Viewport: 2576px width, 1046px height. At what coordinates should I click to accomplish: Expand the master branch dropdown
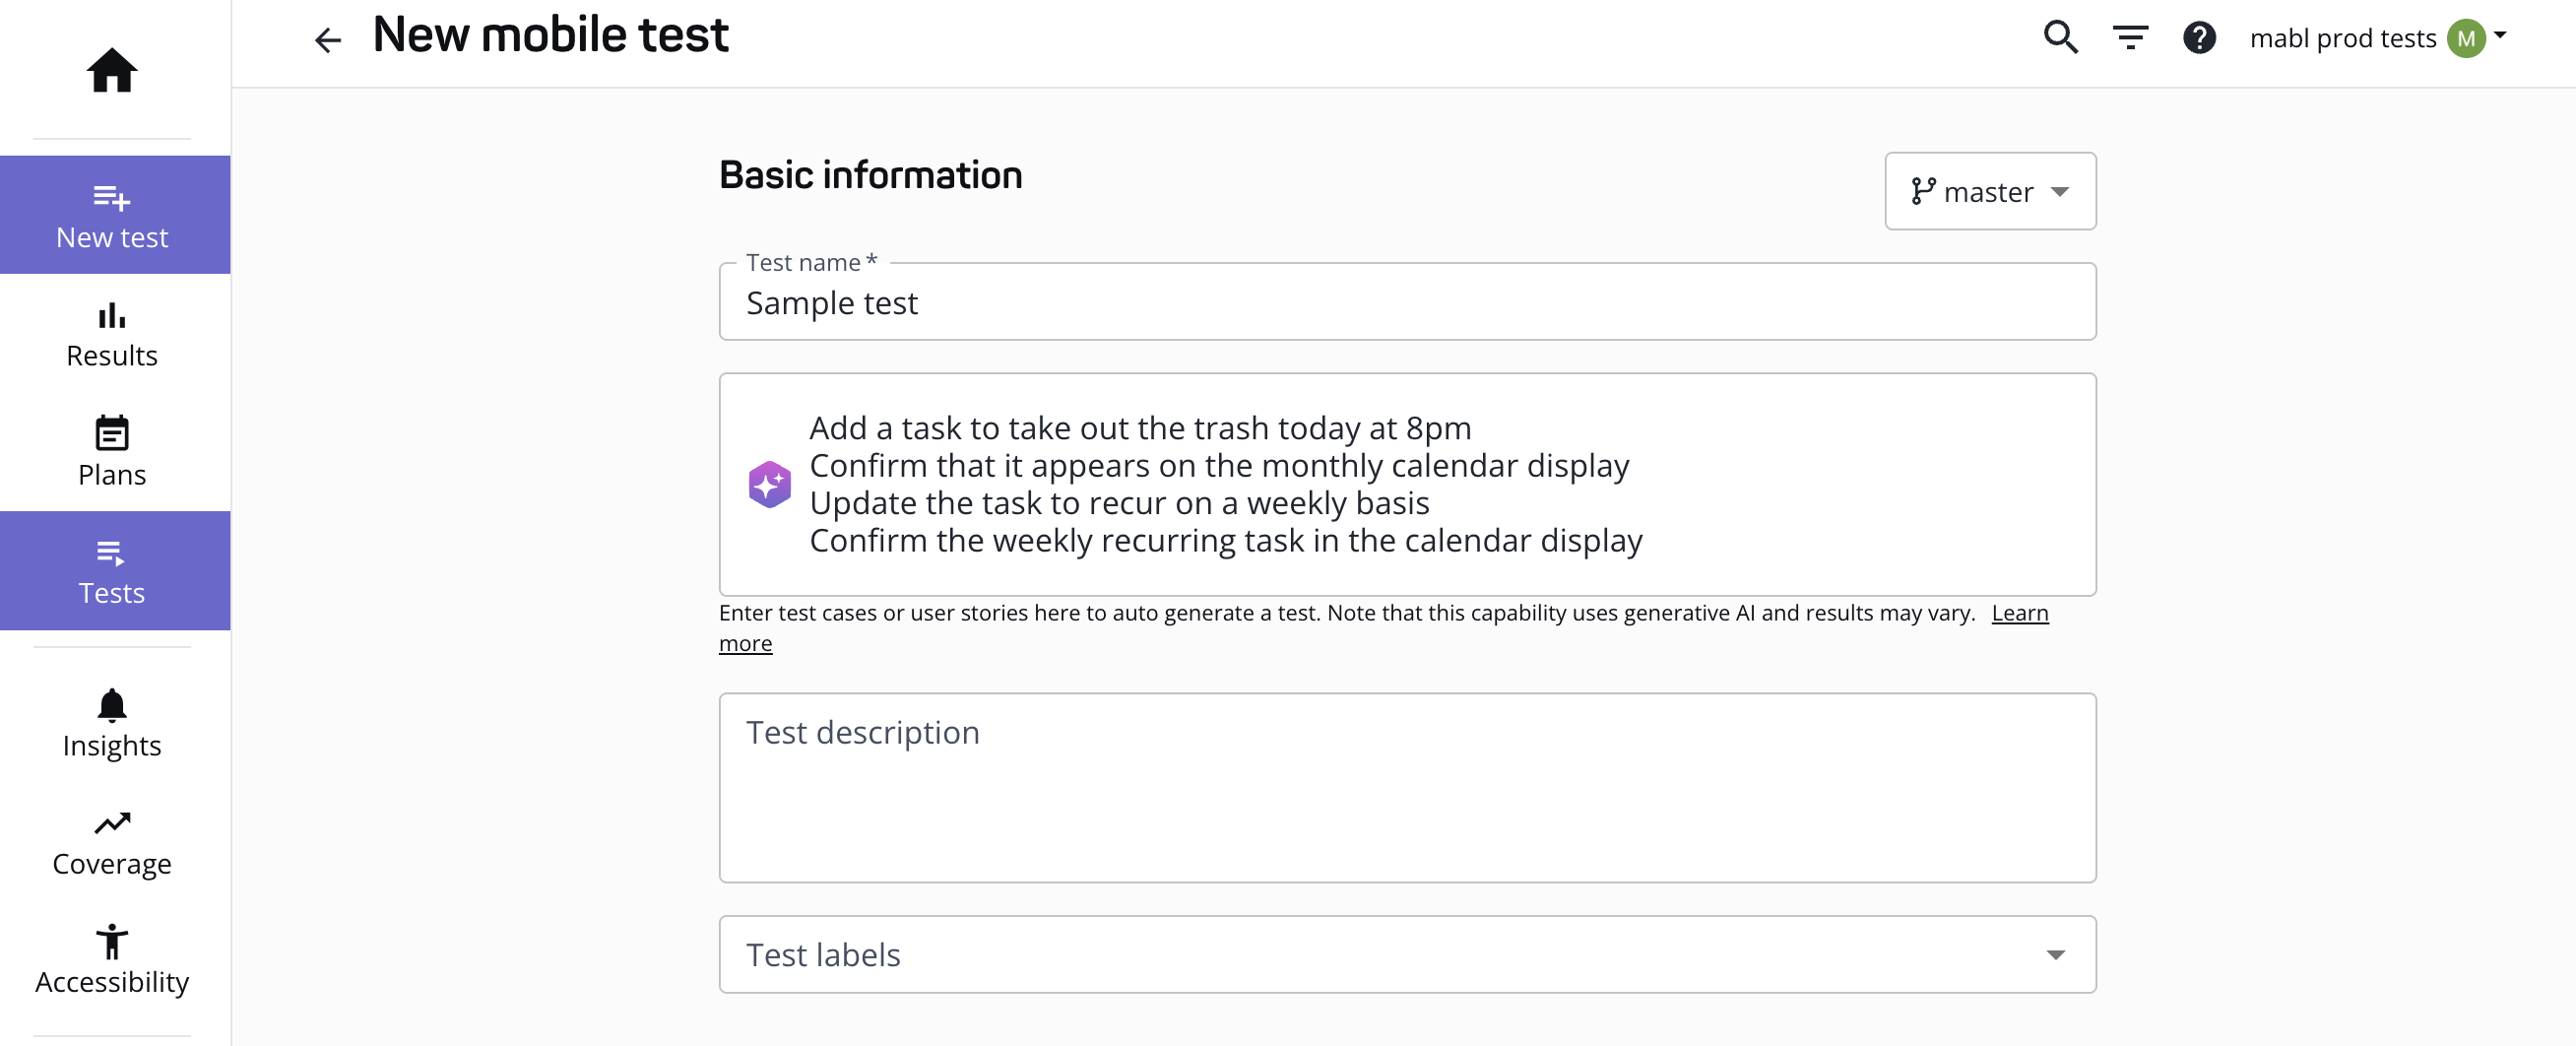coord(2059,191)
